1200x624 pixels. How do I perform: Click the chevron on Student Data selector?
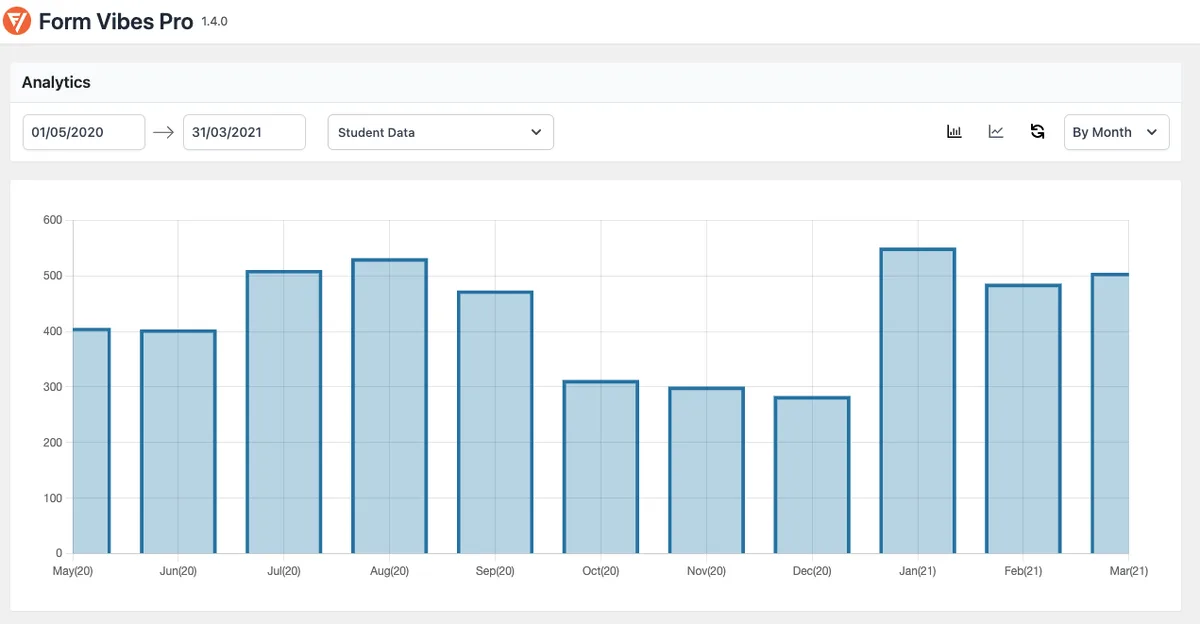[536, 132]
